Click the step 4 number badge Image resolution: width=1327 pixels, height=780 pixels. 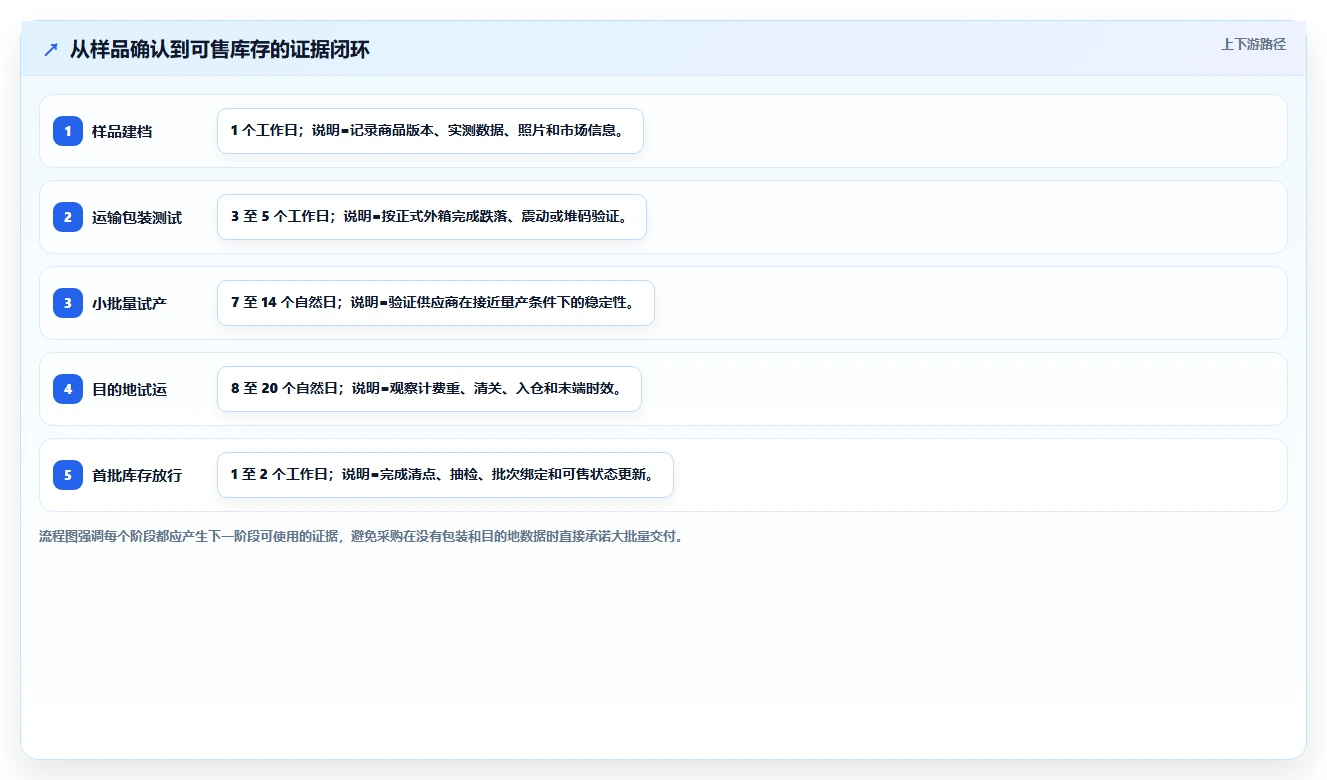[x=68, y=389]
